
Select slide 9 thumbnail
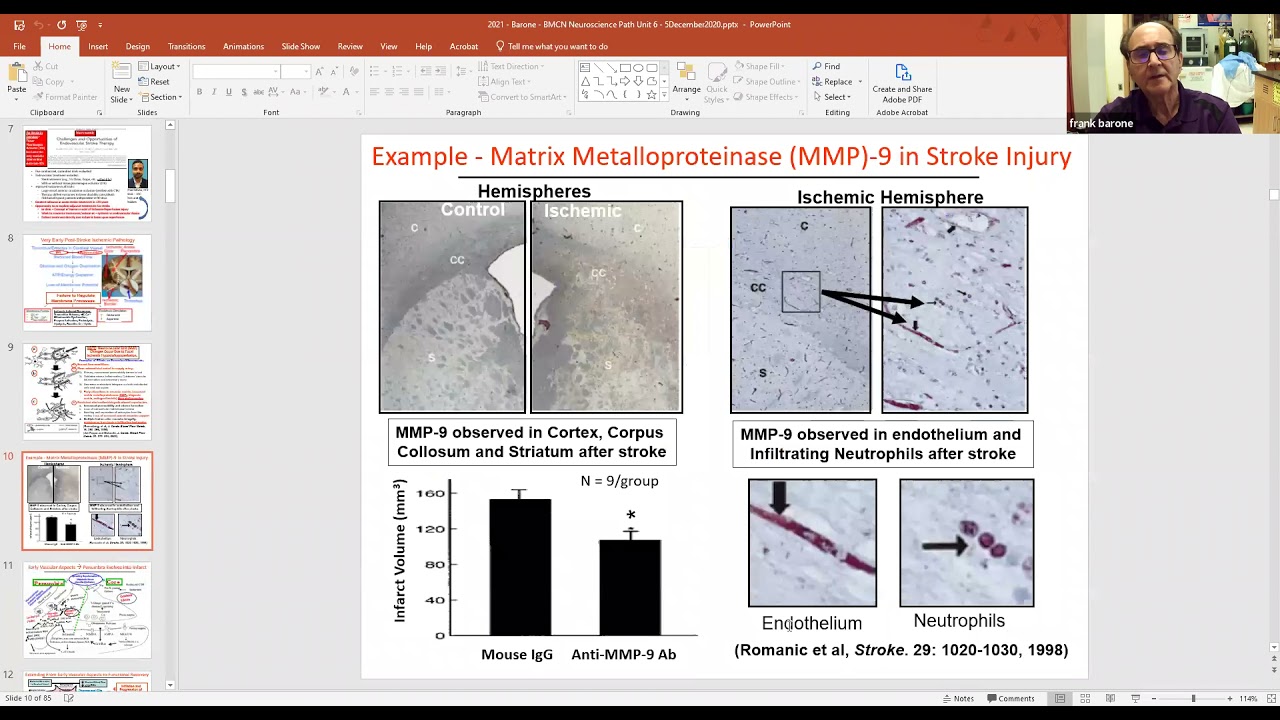88,391
